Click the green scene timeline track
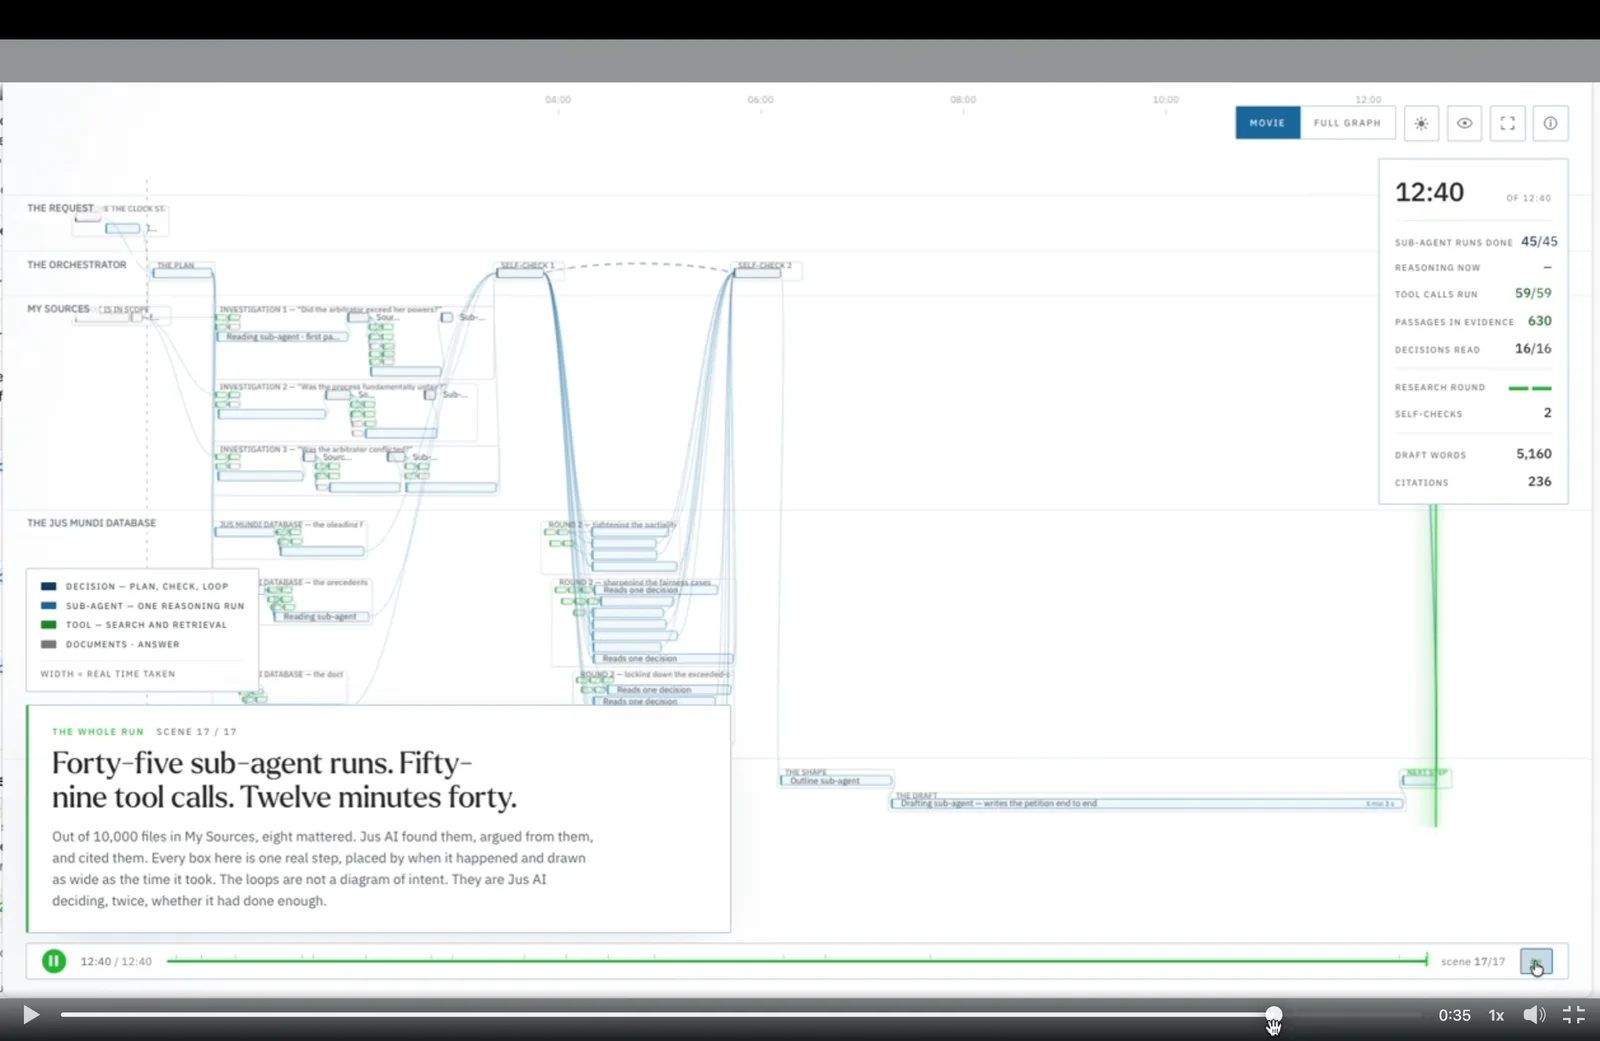This screenshot has height=1041, width=1600. [797, 960]
